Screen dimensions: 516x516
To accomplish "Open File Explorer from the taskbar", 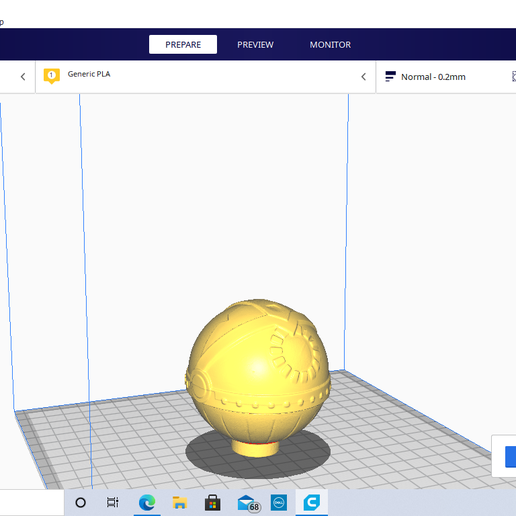I will (x=180, y=502).
